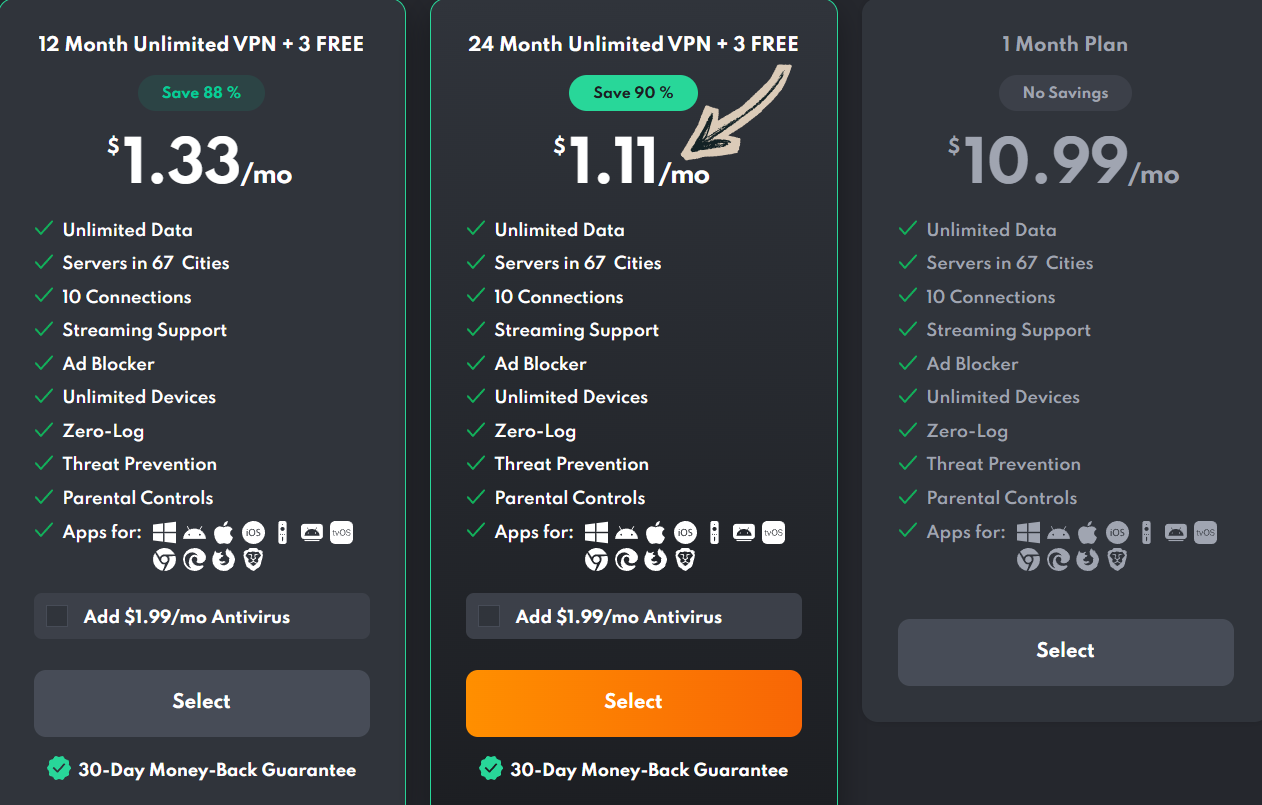
Task: Select the Brave browser icon in the 1 Month plan
Action: point(1118,559)
